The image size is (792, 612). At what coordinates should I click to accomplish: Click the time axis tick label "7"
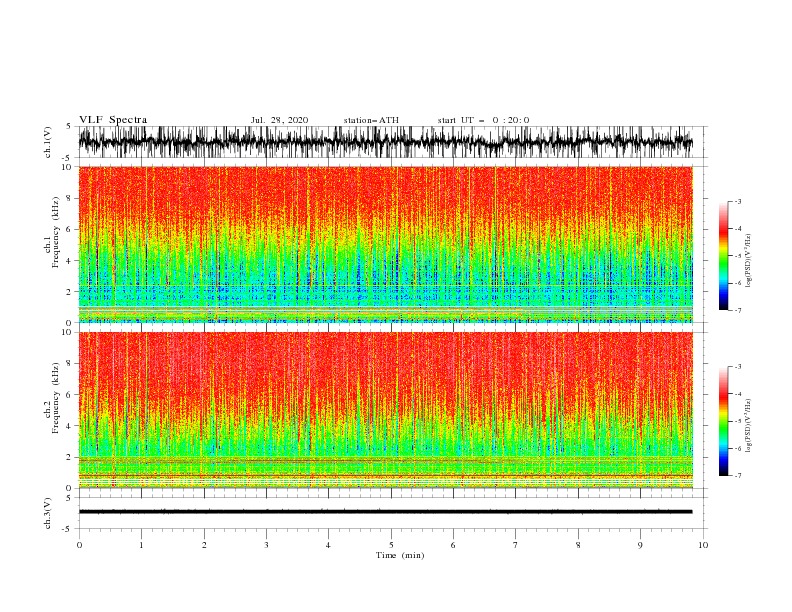516,545
